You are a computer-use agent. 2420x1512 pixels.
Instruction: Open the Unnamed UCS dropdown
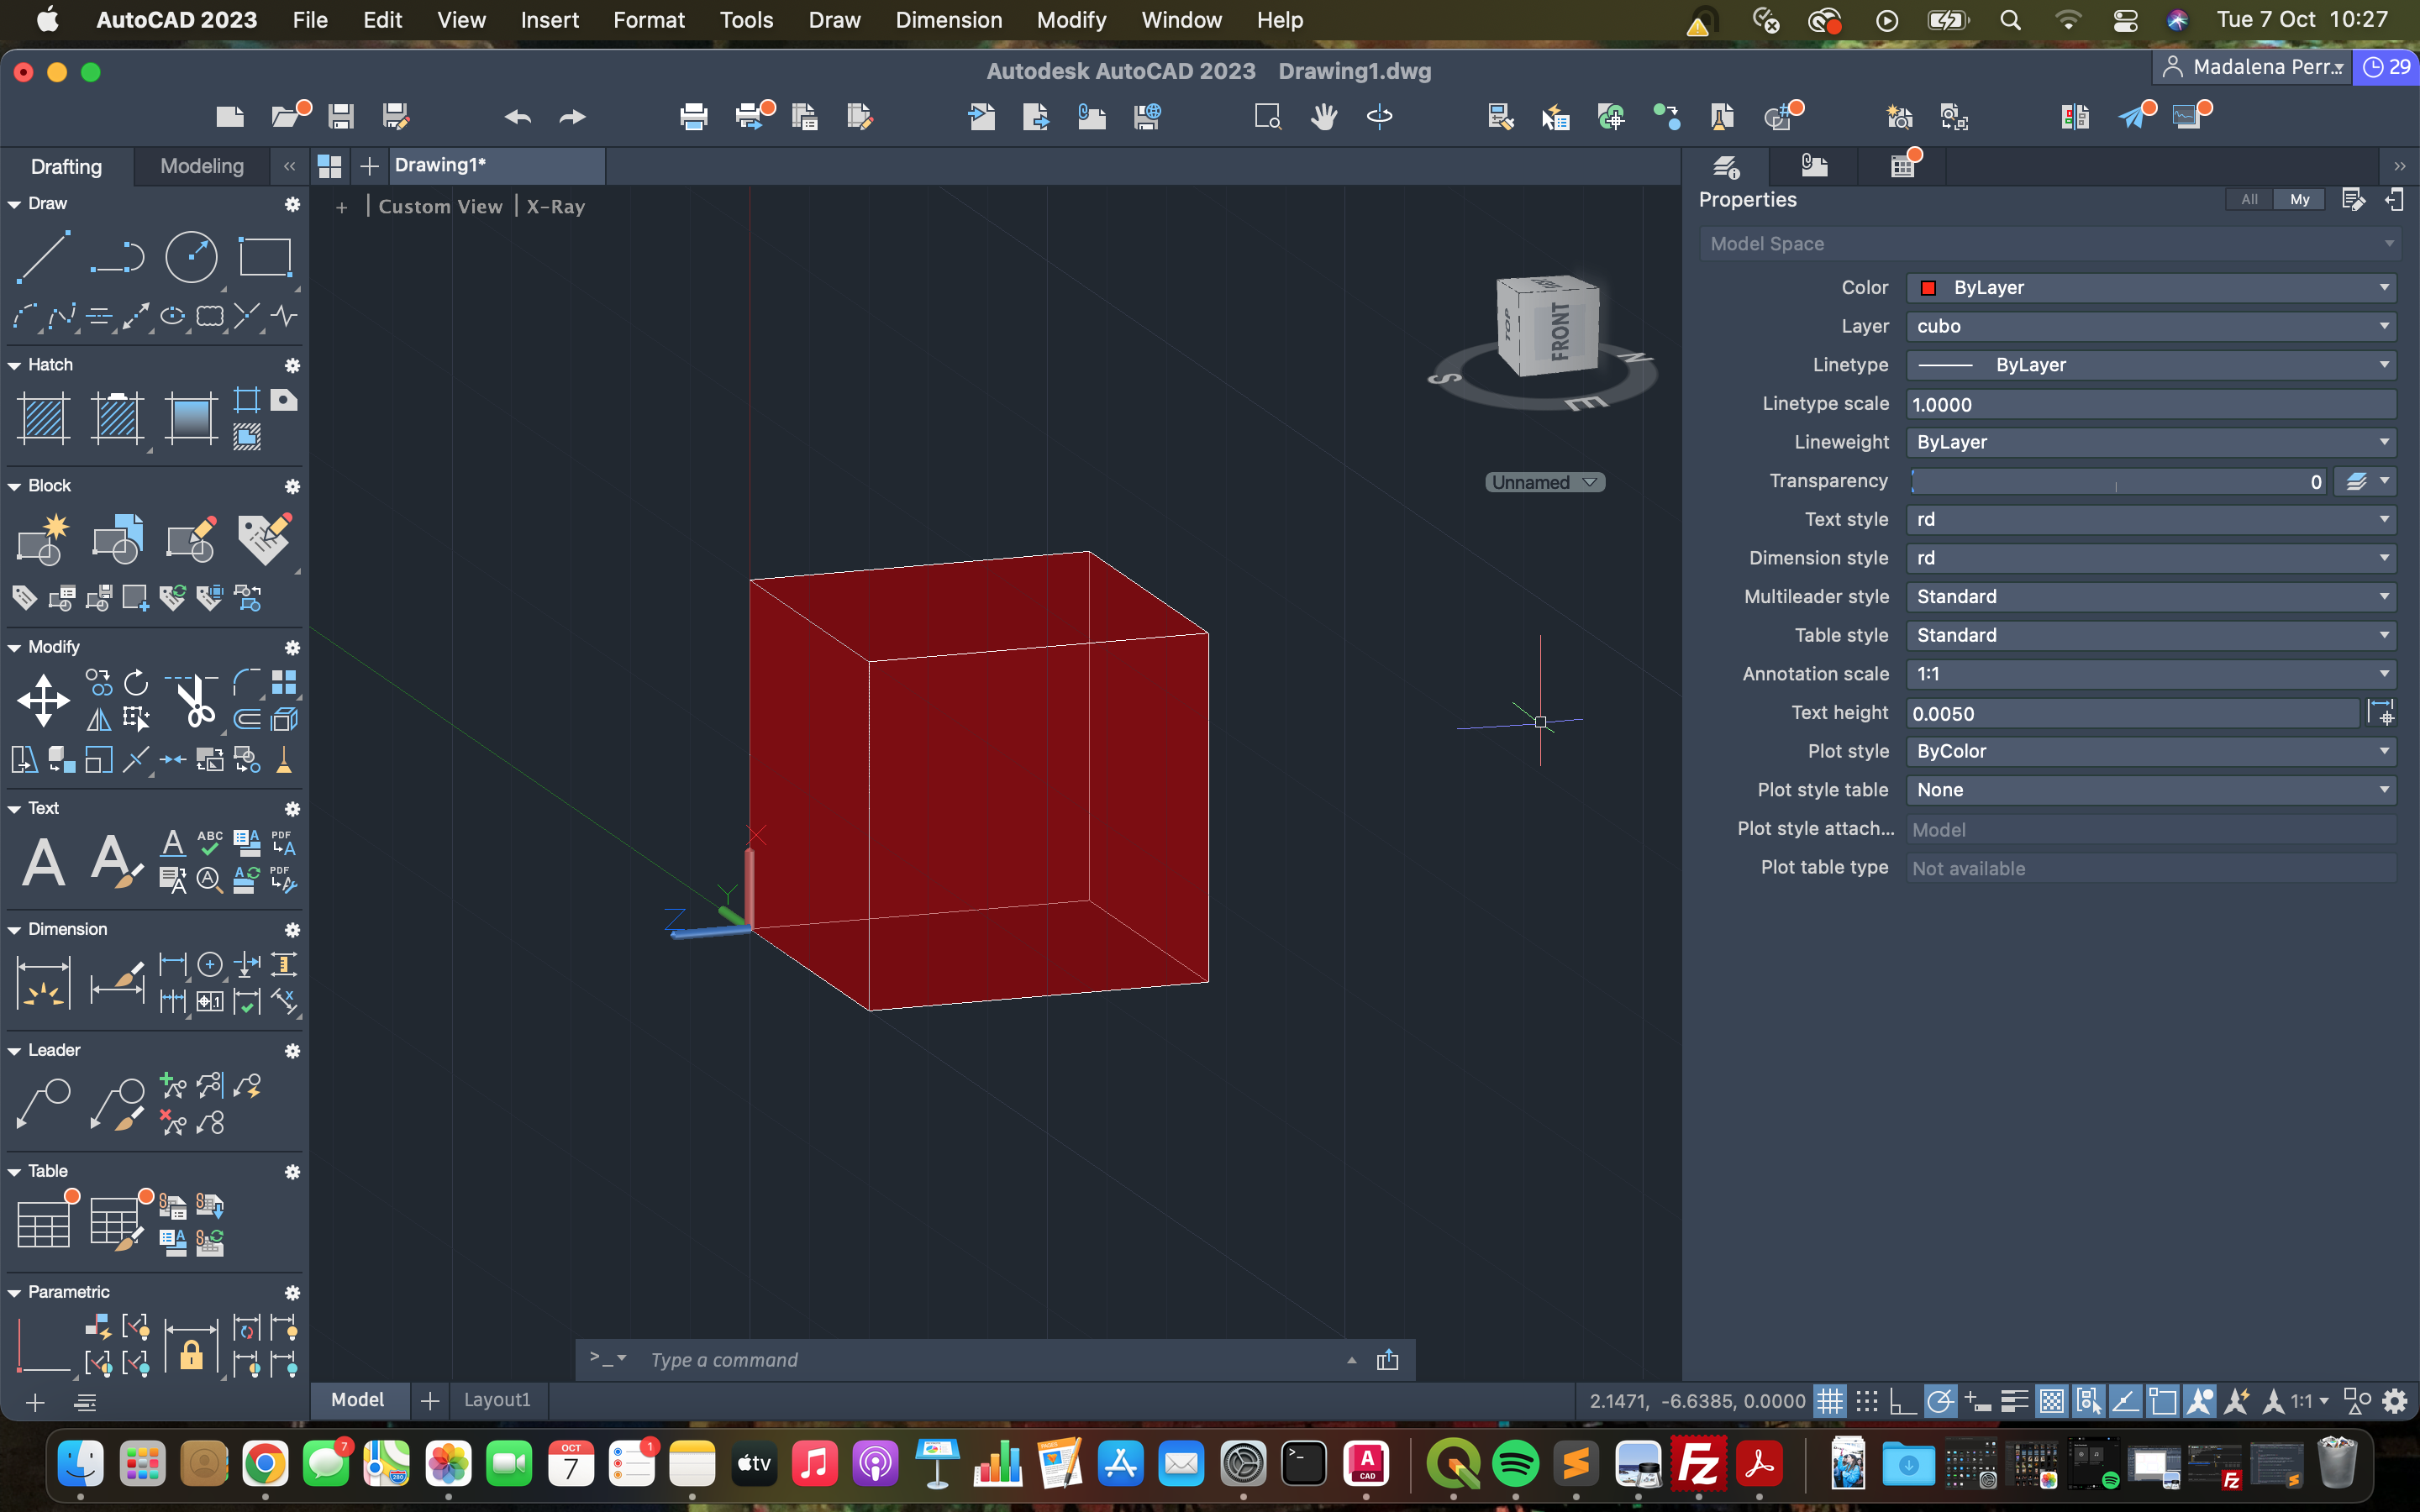[1544, 482]
